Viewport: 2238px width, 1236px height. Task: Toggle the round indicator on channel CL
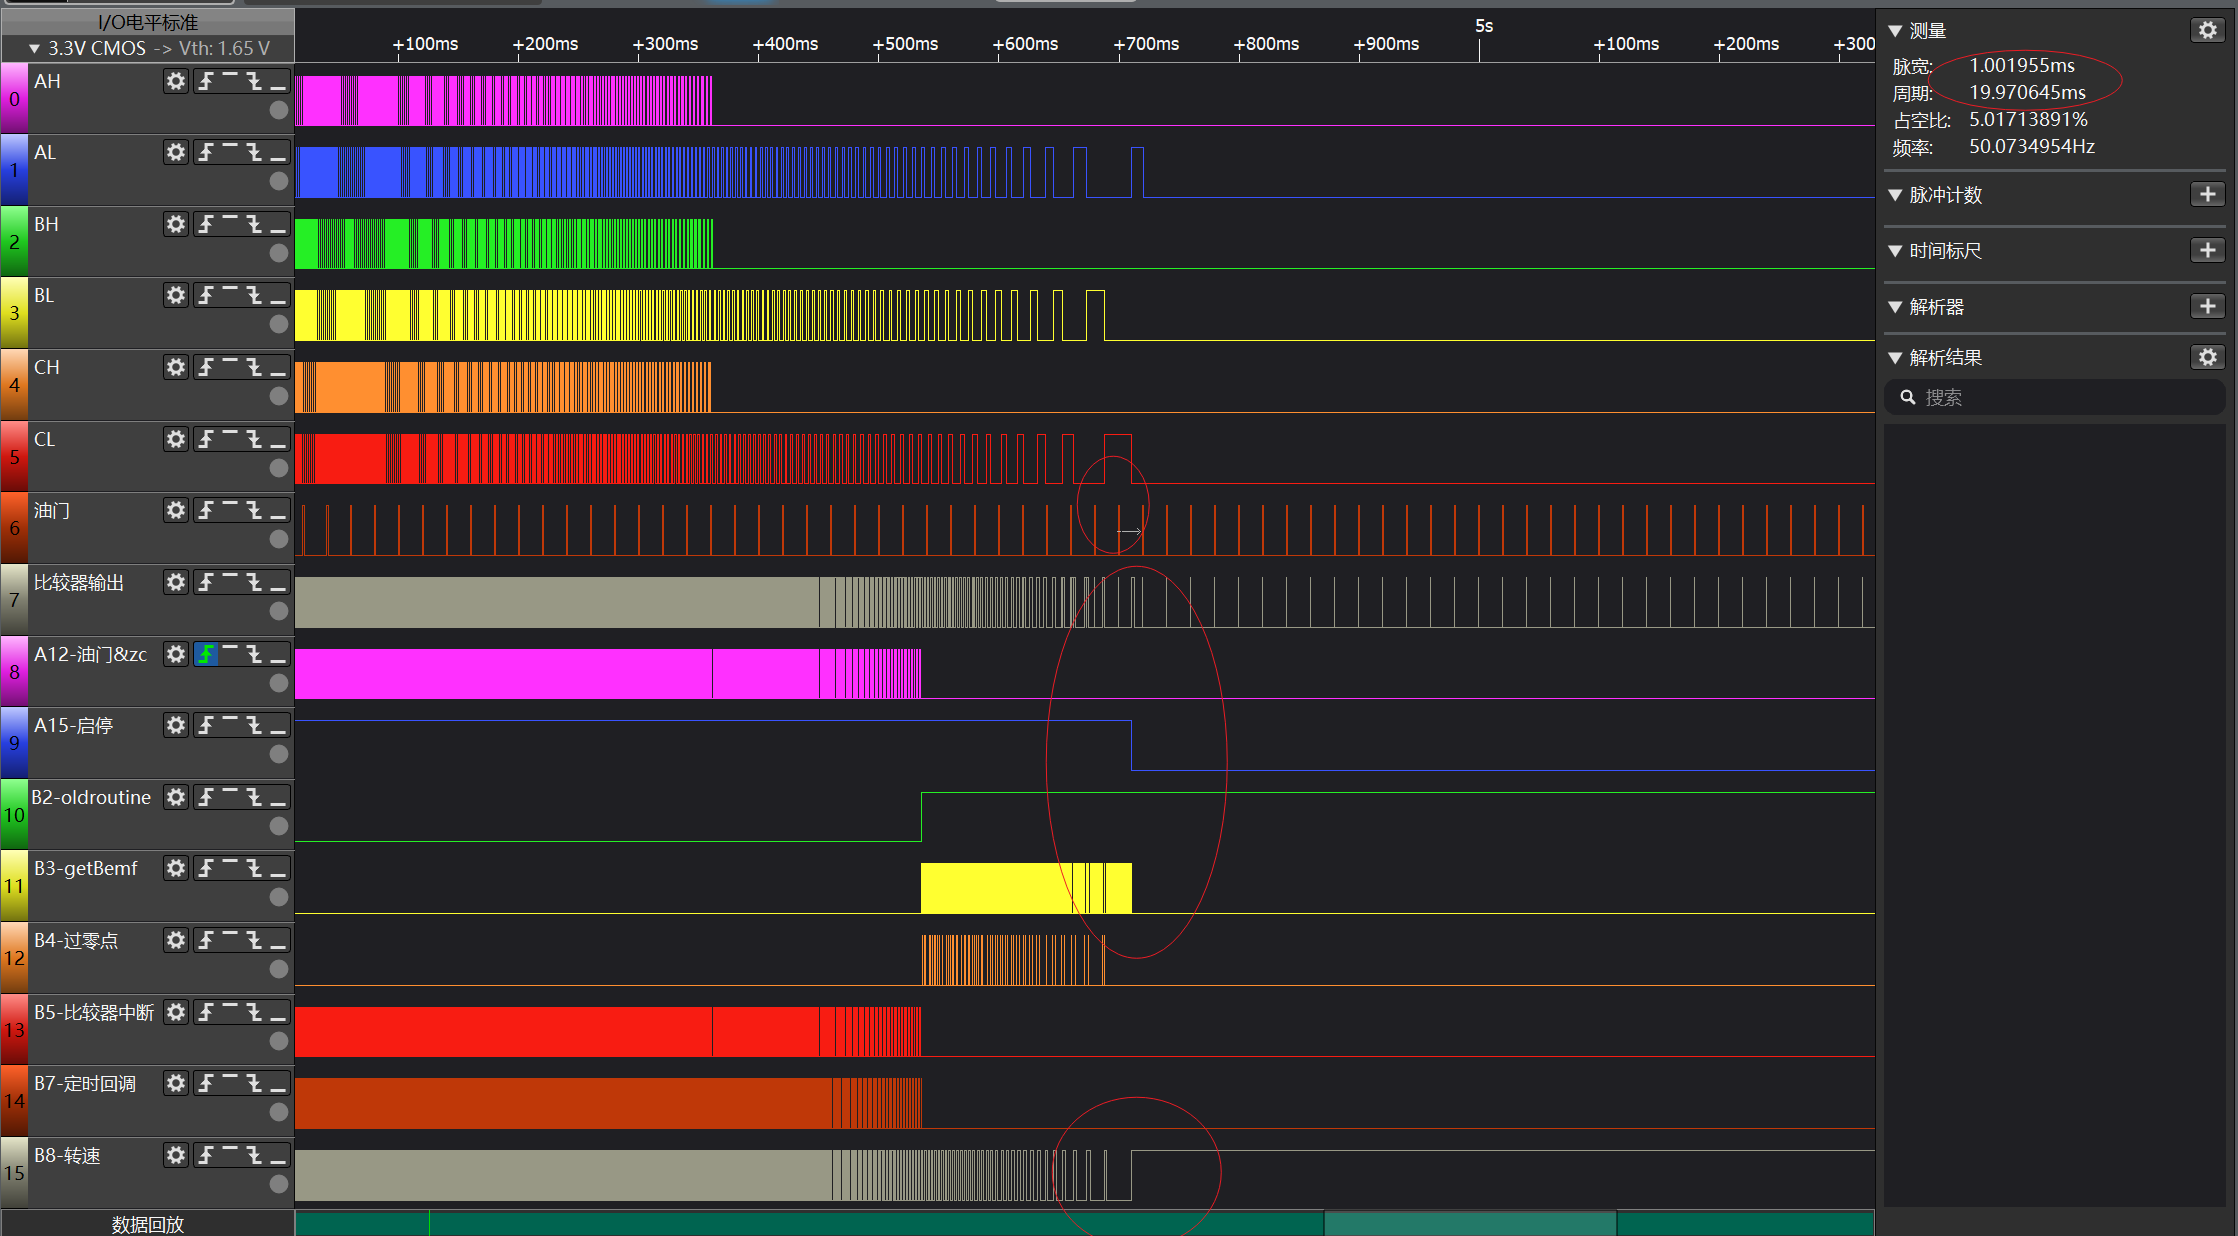(279, 468)
